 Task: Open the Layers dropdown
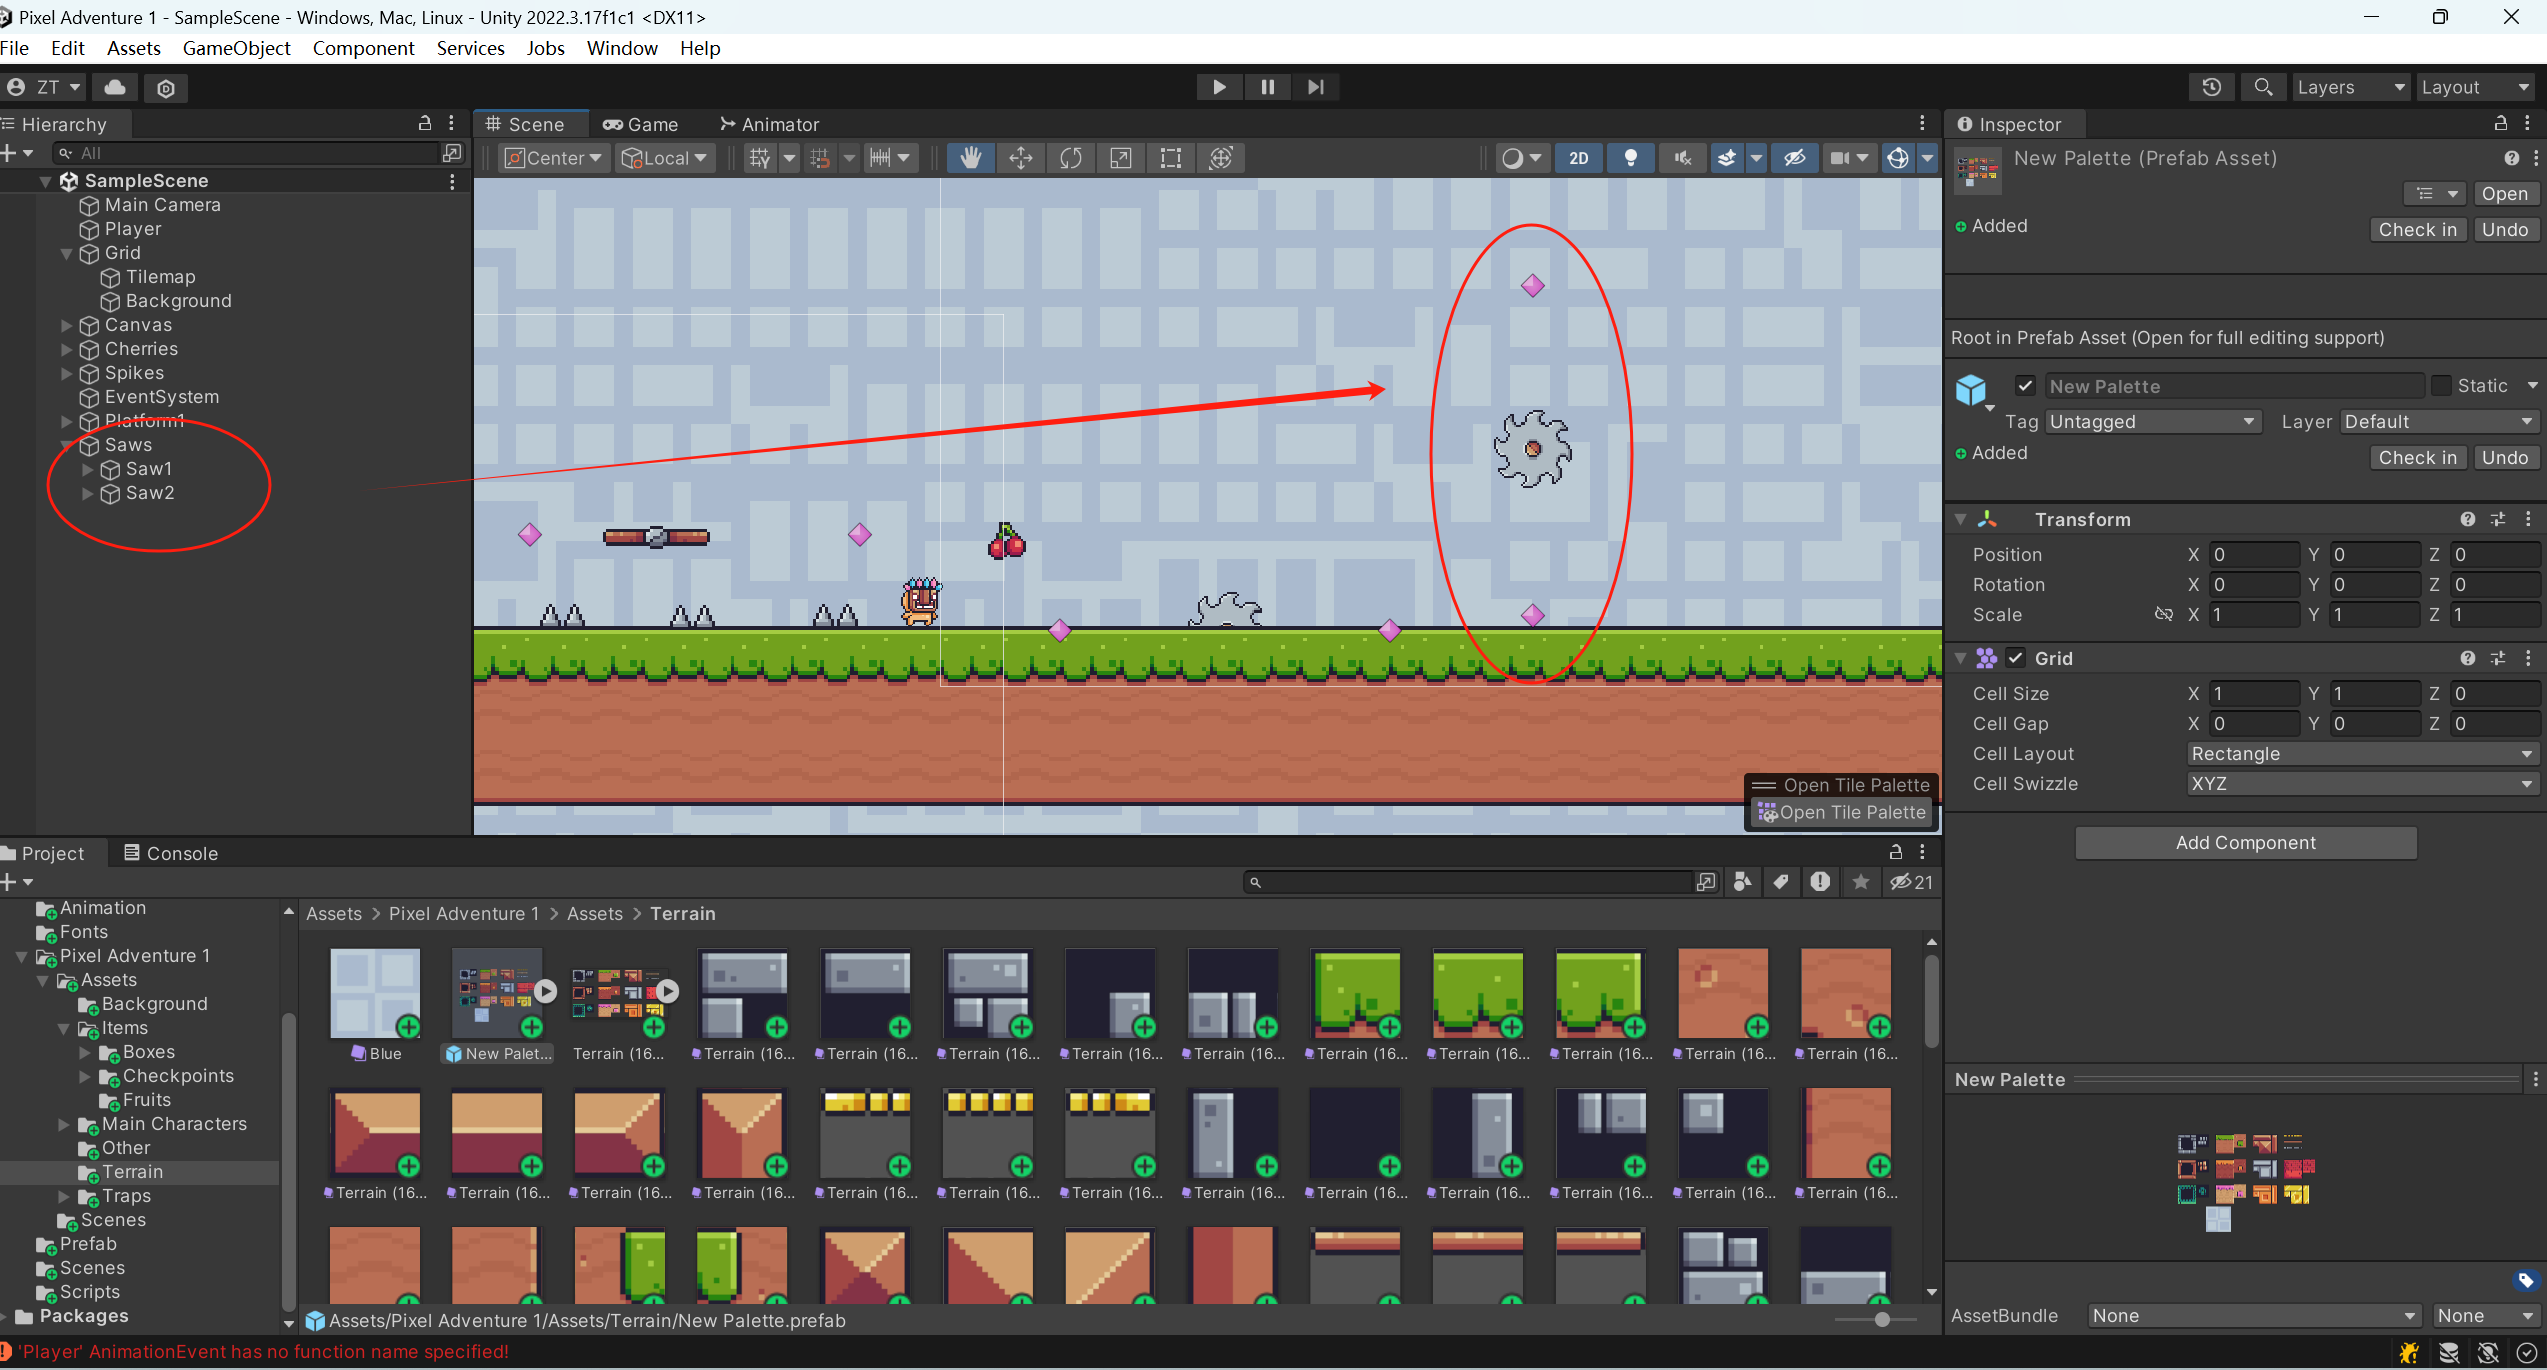(x=2350, y=87)
